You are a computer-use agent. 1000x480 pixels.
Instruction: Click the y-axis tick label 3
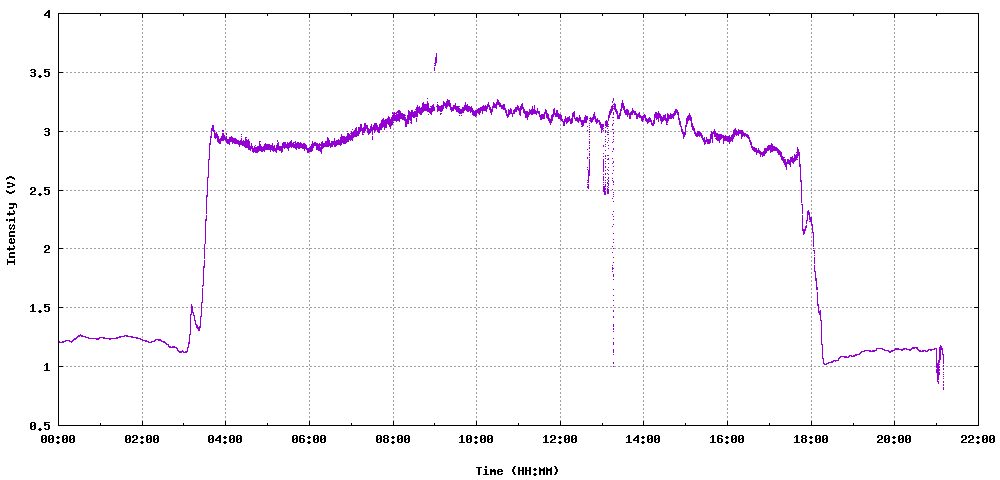coord(48,132)
